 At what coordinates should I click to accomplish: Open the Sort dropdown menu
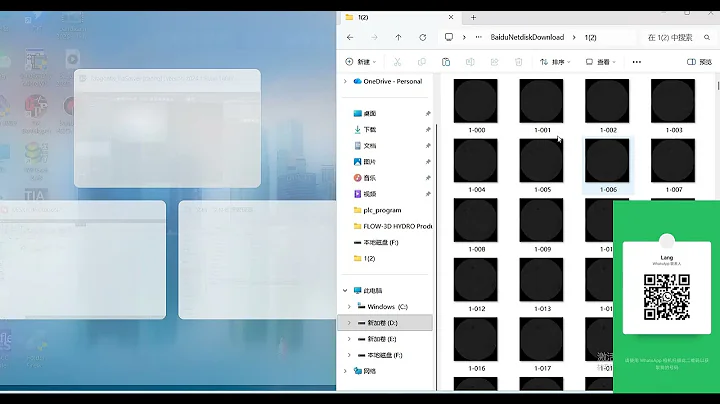(x=555, y=62)
